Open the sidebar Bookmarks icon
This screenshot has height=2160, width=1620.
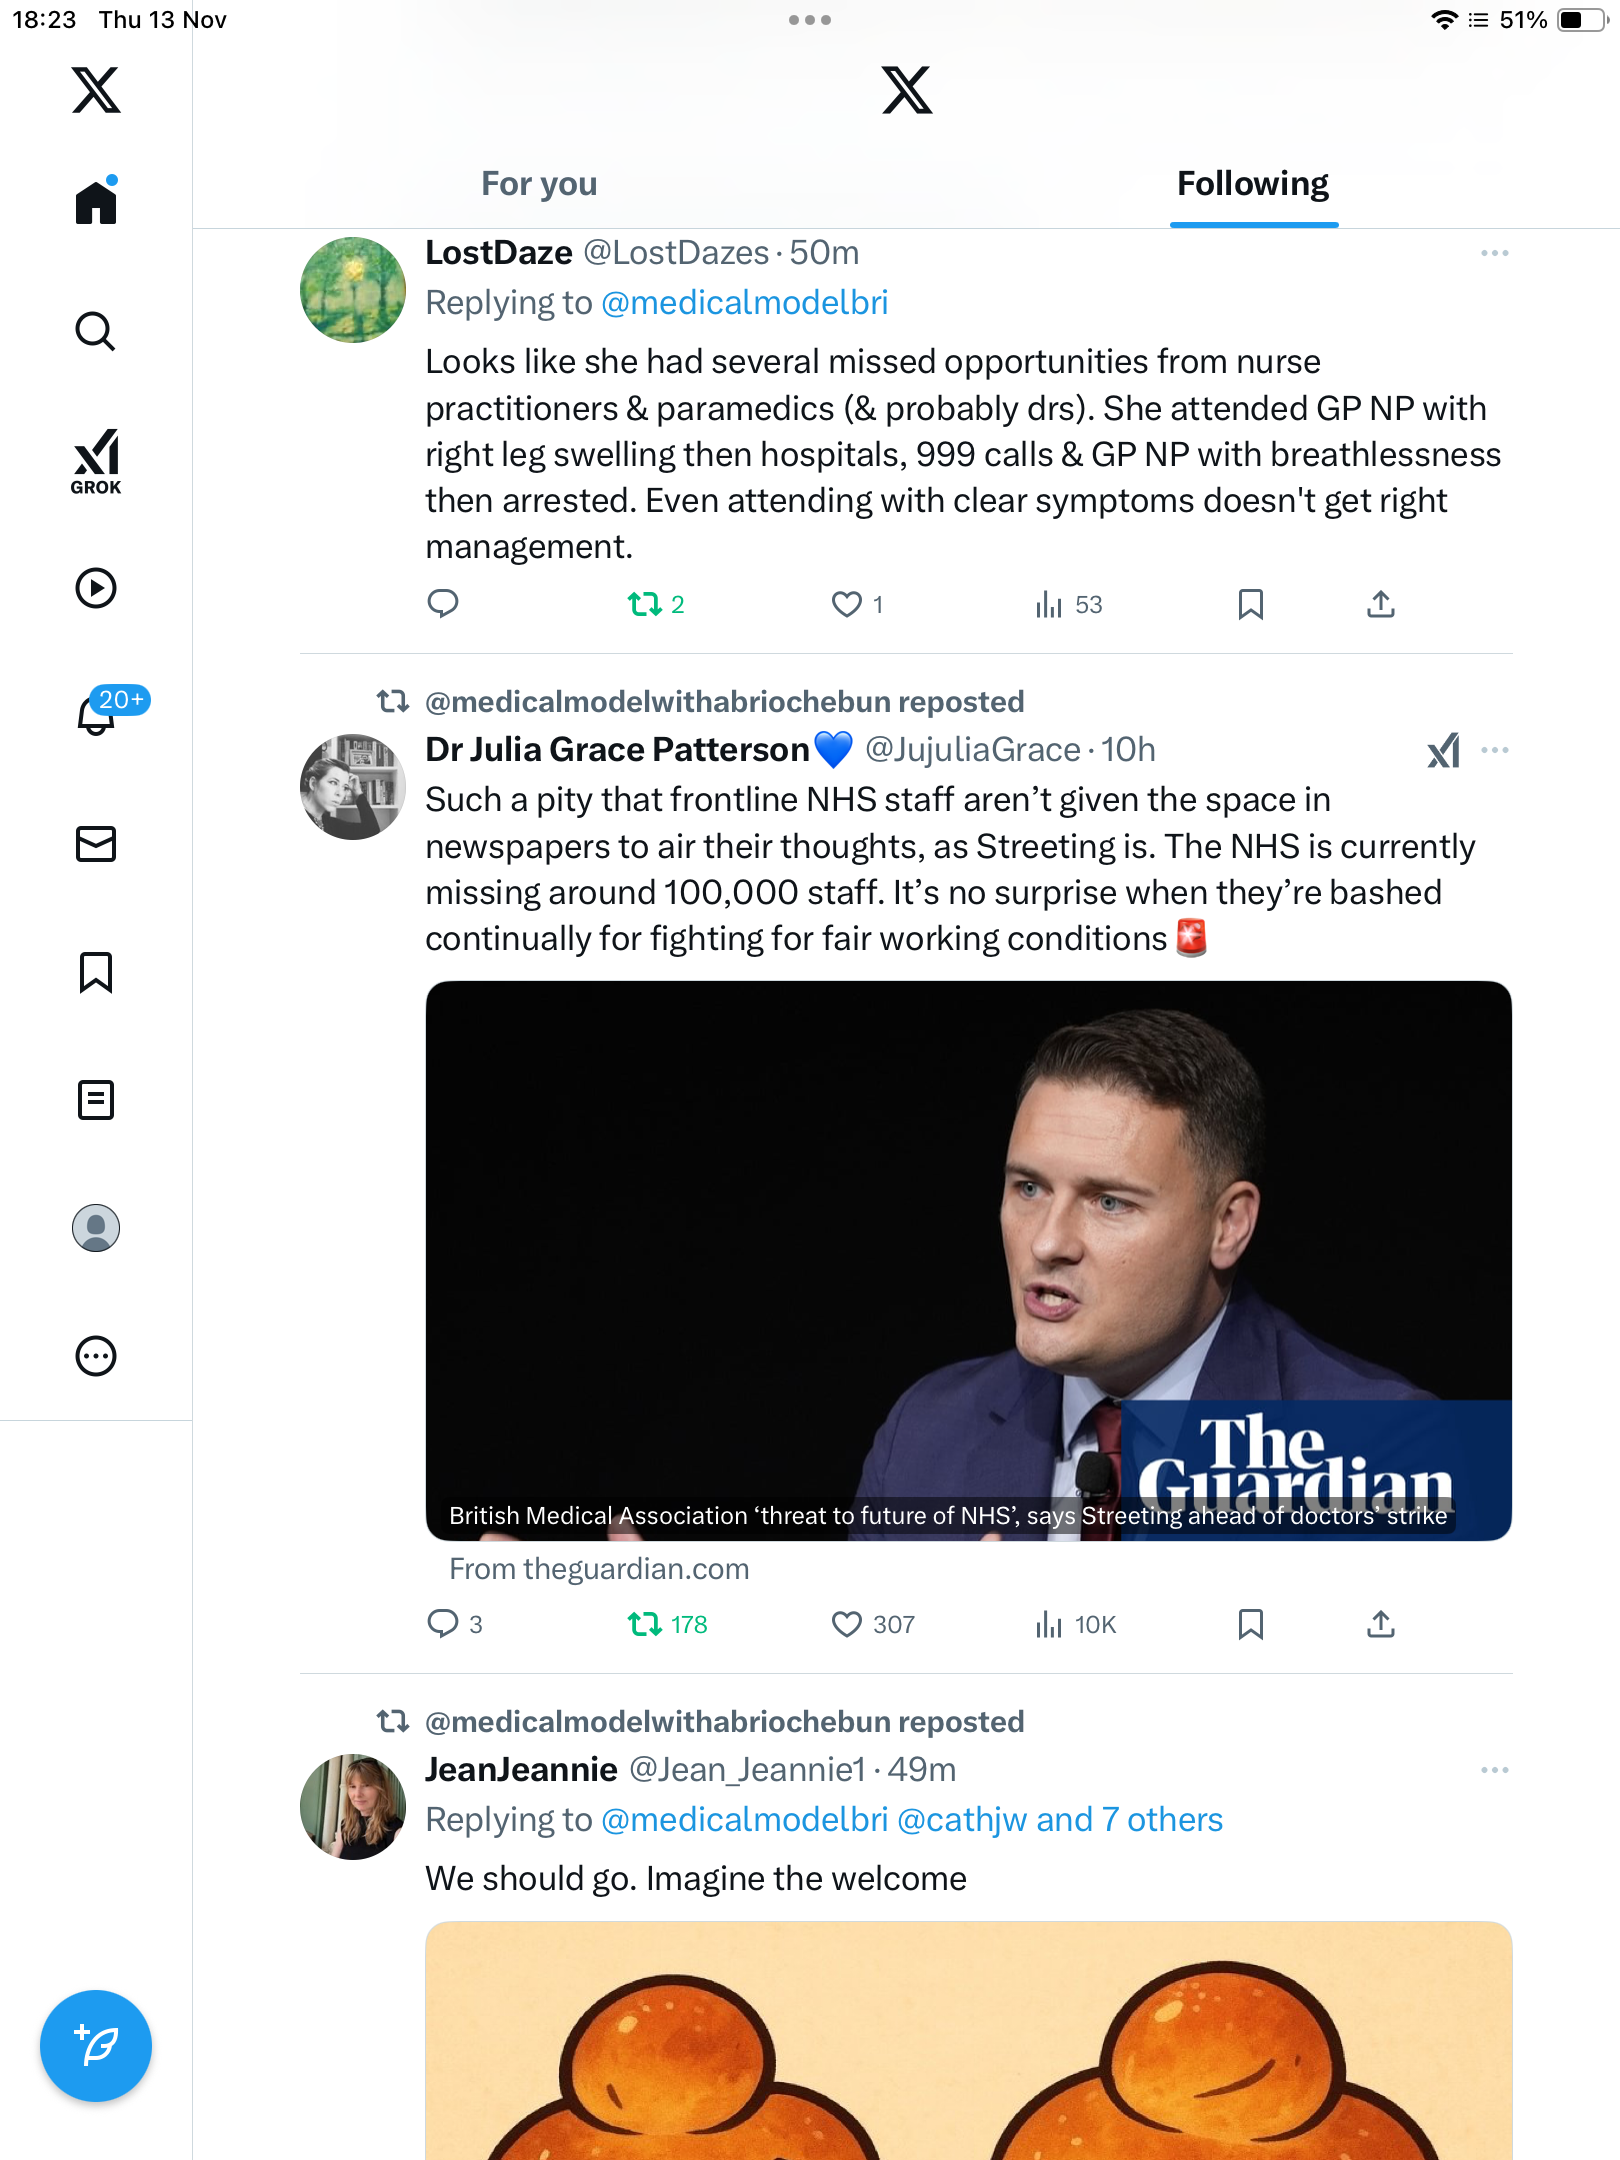[96, 972]
